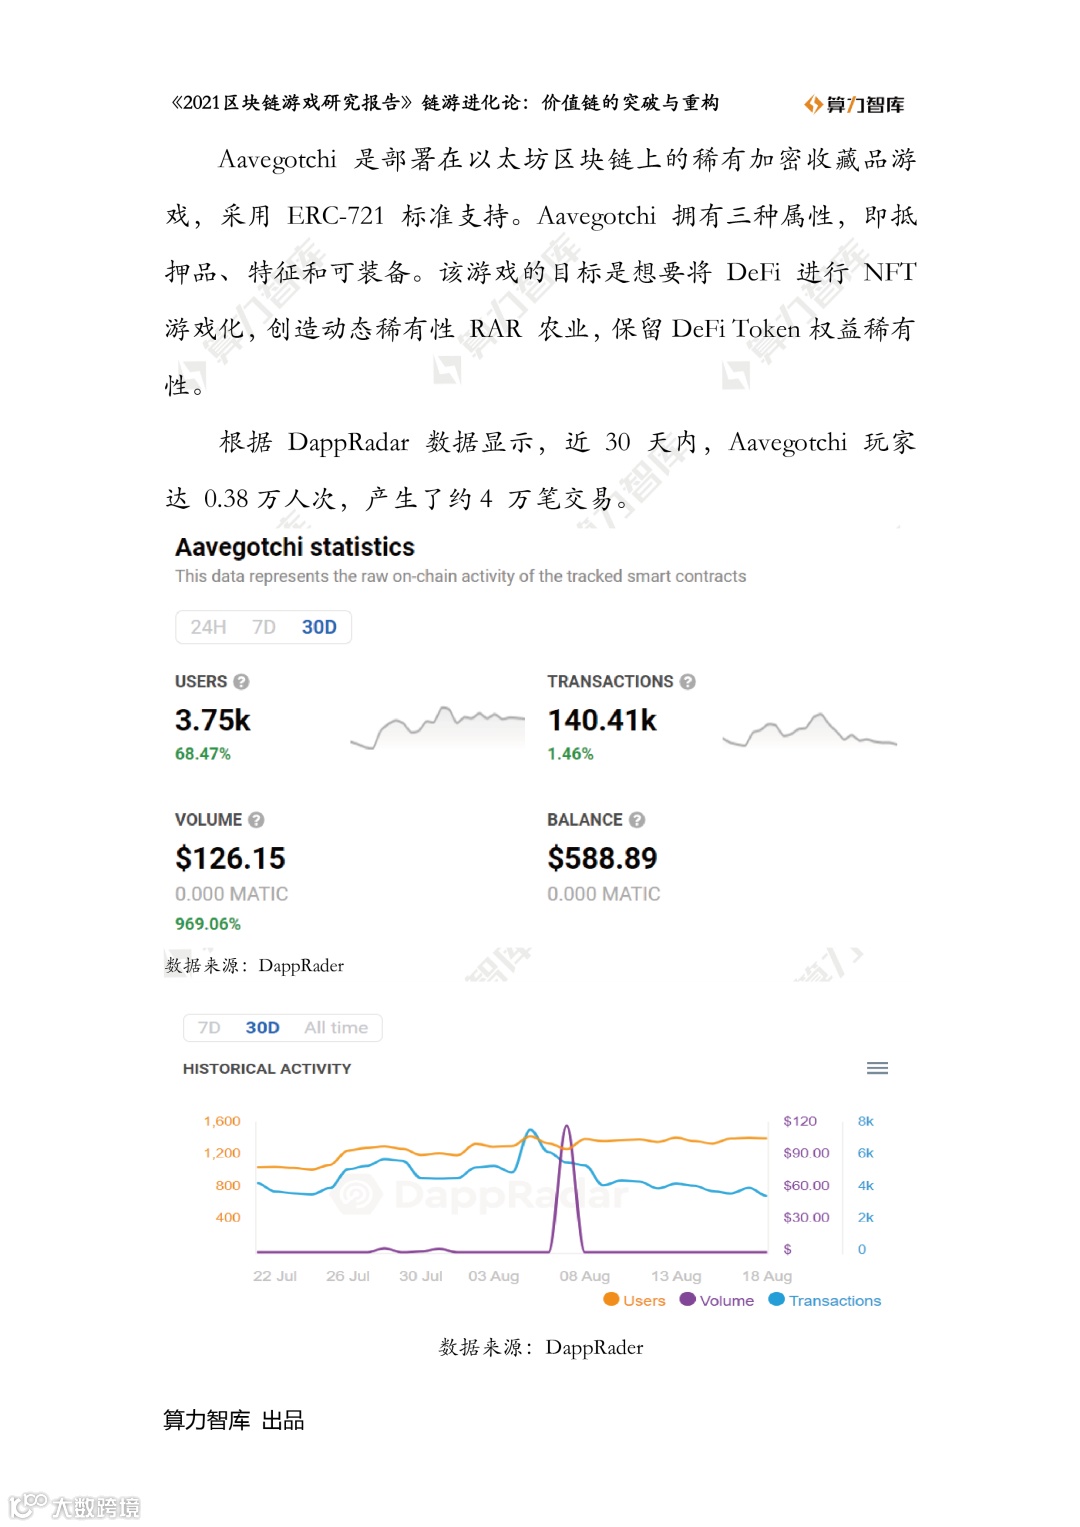The width and height of the screenshot is (1080, 1527).
Task: Click the 算力智库 logo in header
Action: tap(854, 104)
